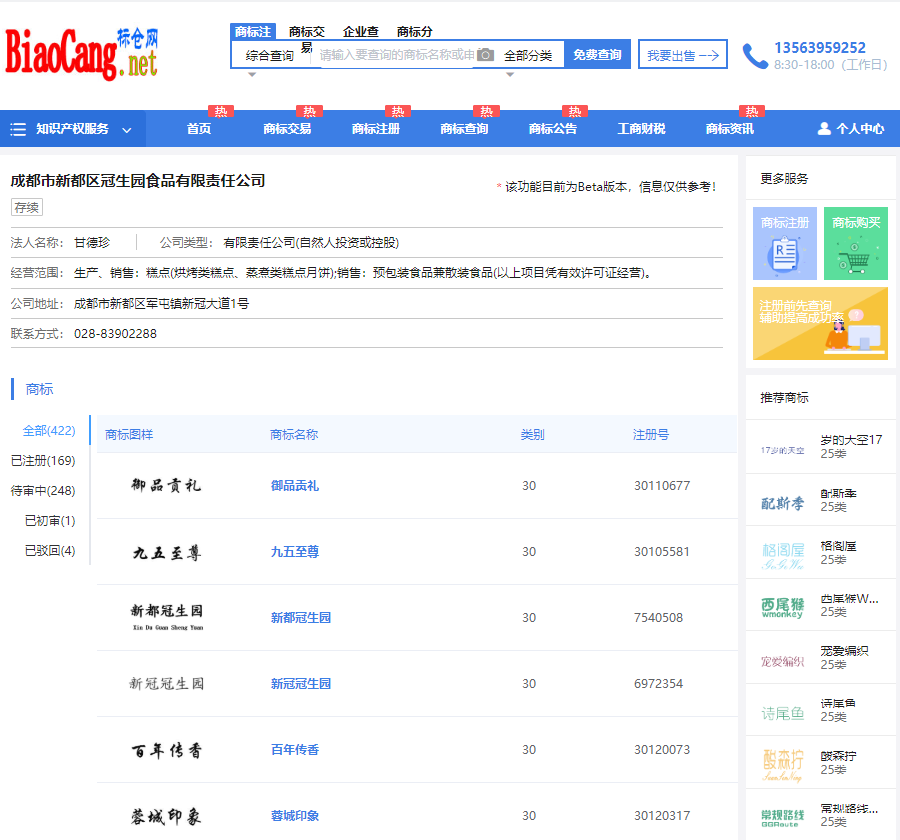Click the BiaoCang.net logo

82,54
